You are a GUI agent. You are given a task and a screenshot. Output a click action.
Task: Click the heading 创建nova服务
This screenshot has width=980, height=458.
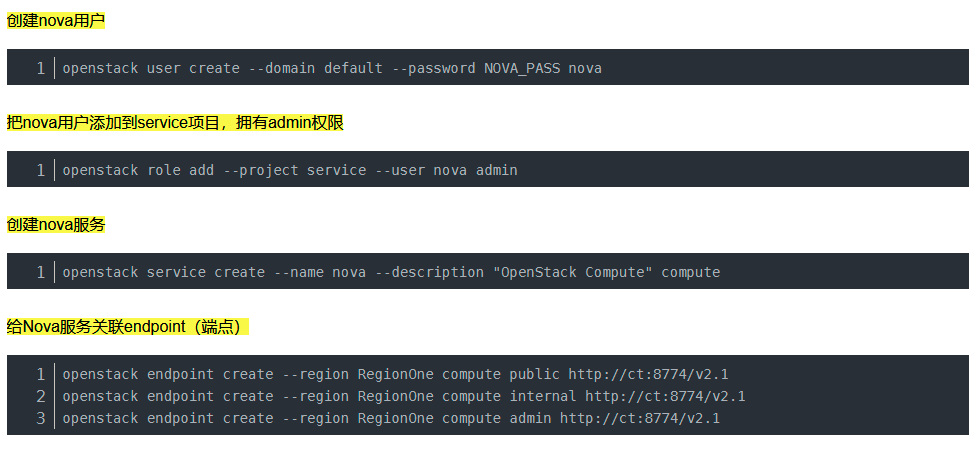point(56,224)
